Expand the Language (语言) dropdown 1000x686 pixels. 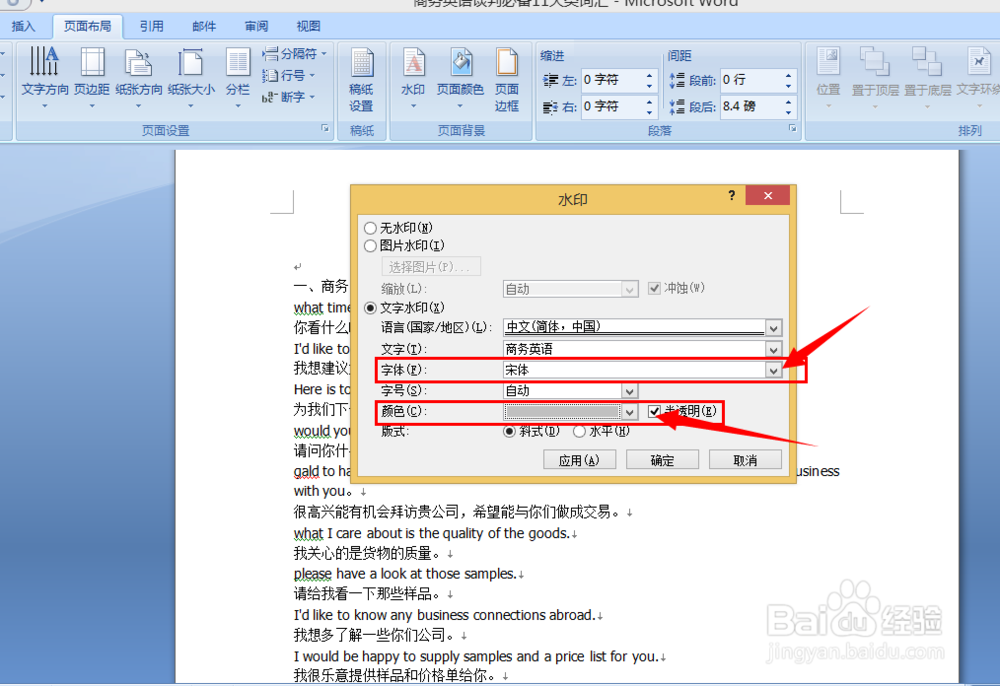(774, 328)
